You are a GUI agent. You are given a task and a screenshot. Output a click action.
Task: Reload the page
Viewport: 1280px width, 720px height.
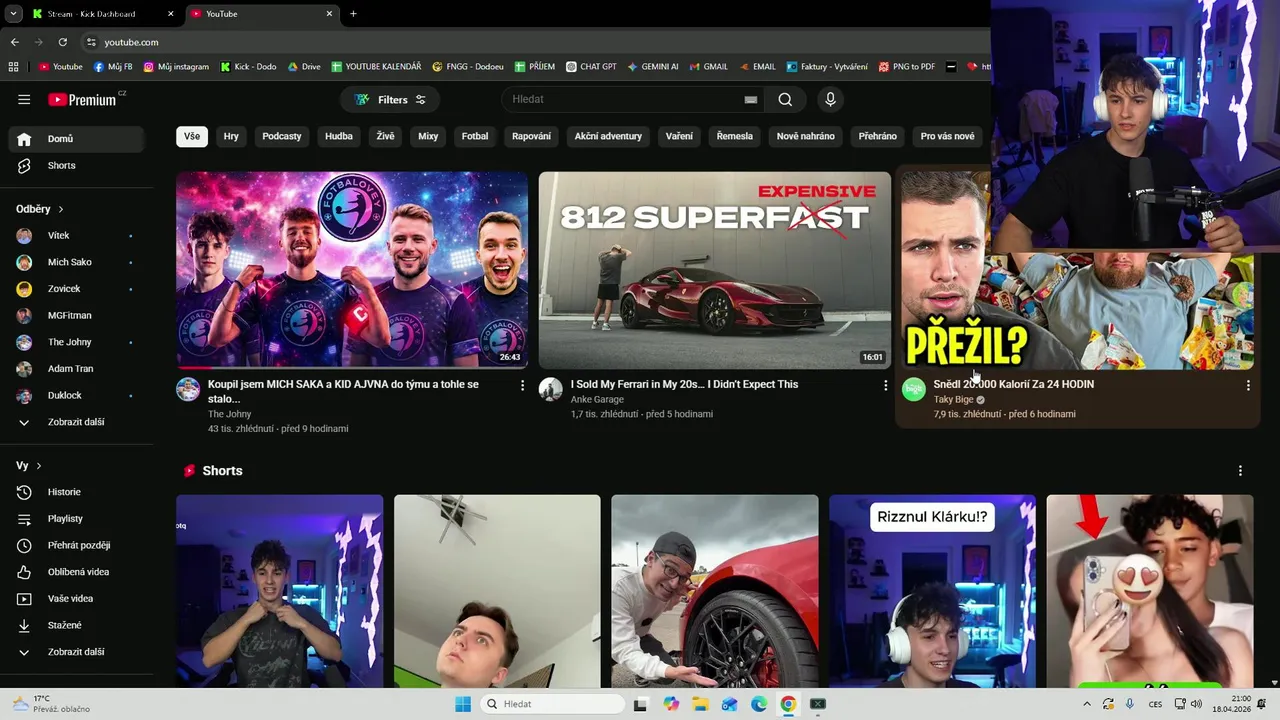tap(63, 42)
